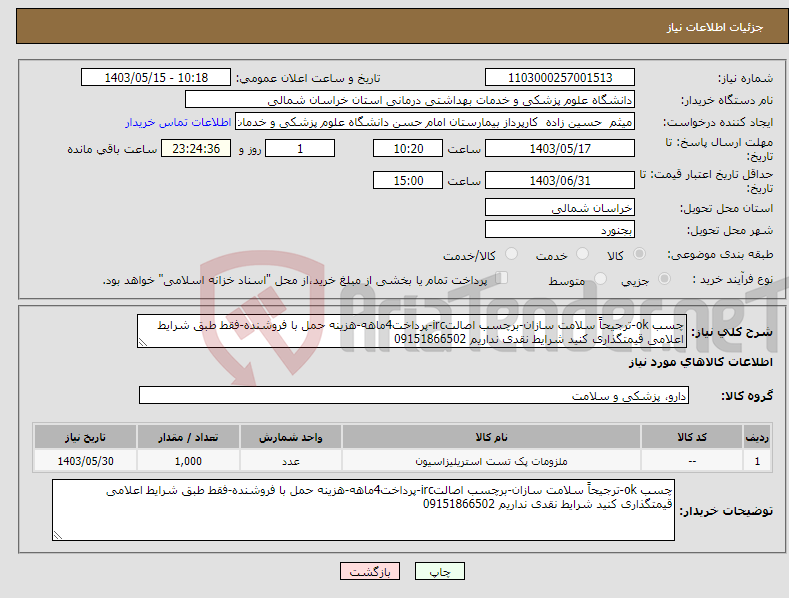Select the خدمت radio button
789x598 pixels.
click(582, 254)
